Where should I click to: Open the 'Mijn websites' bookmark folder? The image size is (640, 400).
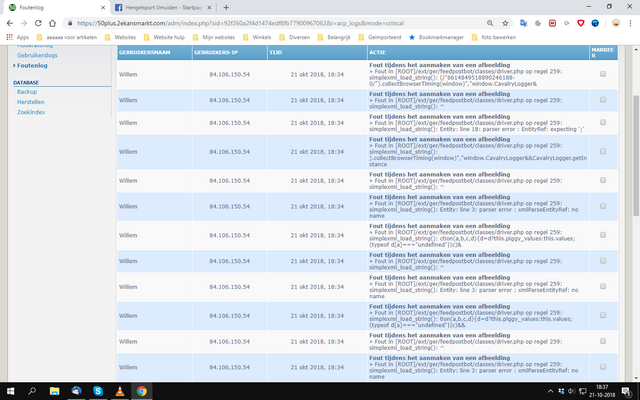[x=214, y=37]
